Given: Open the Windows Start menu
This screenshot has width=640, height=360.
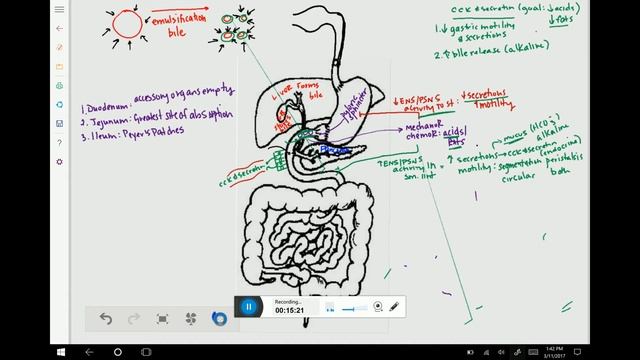Looking at the screenshot, I should (61, 352).
